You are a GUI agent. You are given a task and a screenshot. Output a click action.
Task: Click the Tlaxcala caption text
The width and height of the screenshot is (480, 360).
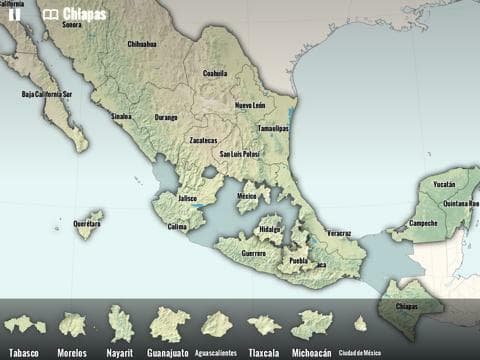point(264,353)
